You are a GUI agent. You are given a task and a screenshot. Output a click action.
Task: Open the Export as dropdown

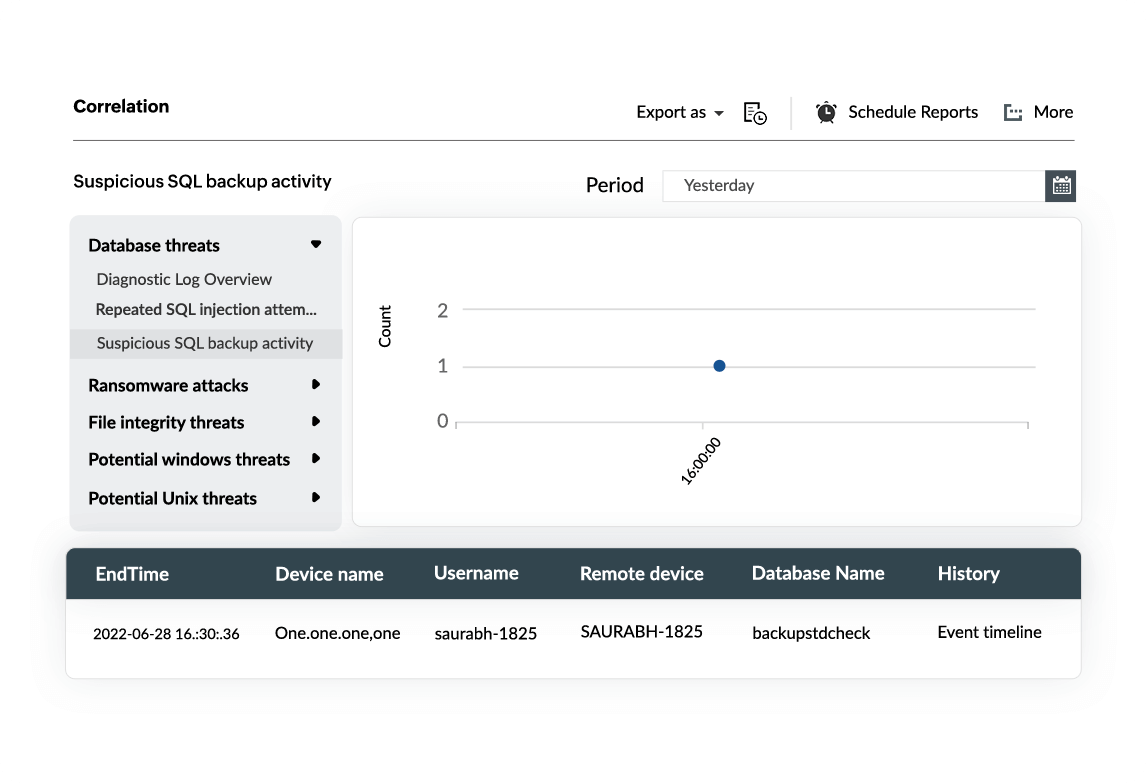[680, 113]
